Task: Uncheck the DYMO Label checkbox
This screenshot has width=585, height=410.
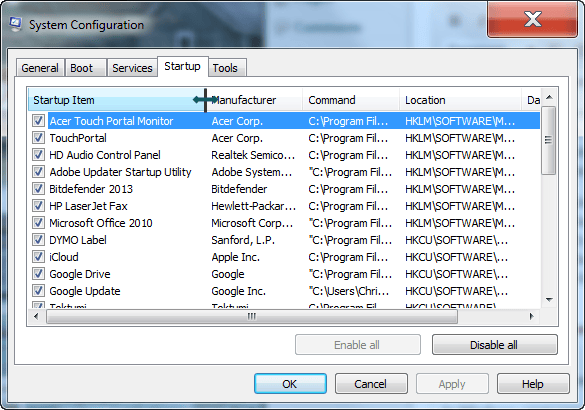Action: click(x=38, y=240)
